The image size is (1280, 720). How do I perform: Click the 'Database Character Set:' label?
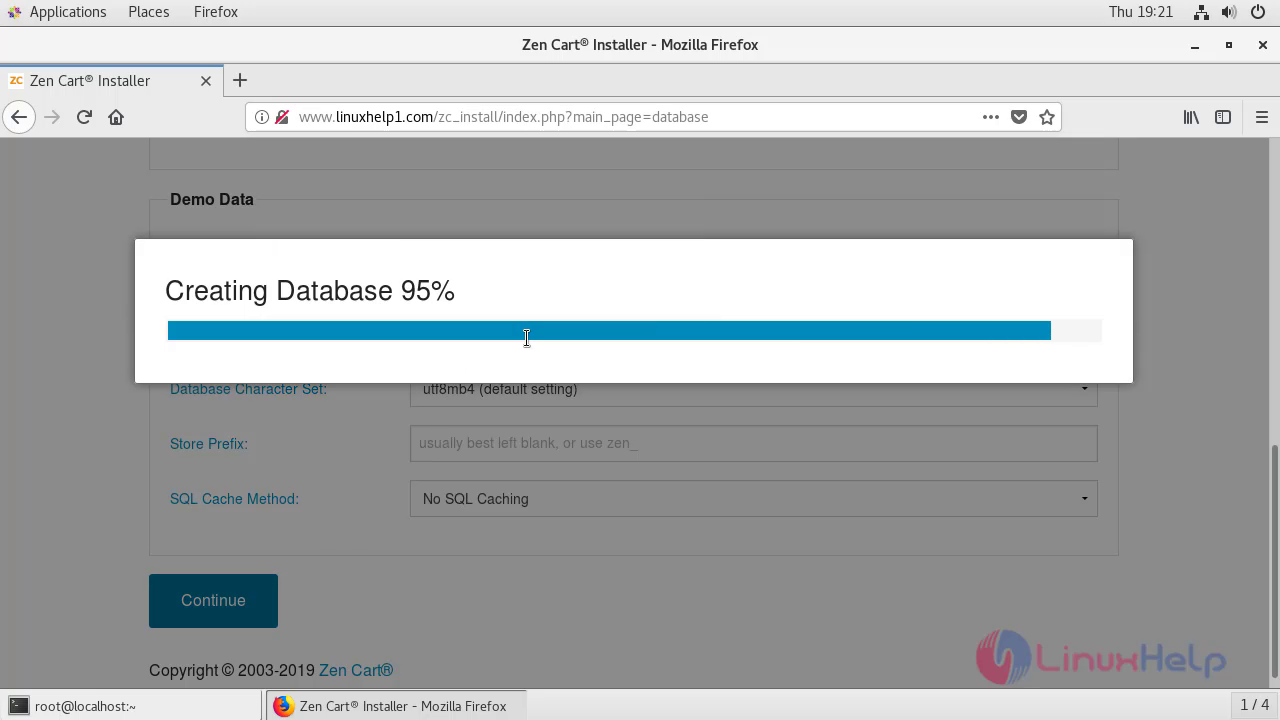pyautogui.click(x=248, y=390)
